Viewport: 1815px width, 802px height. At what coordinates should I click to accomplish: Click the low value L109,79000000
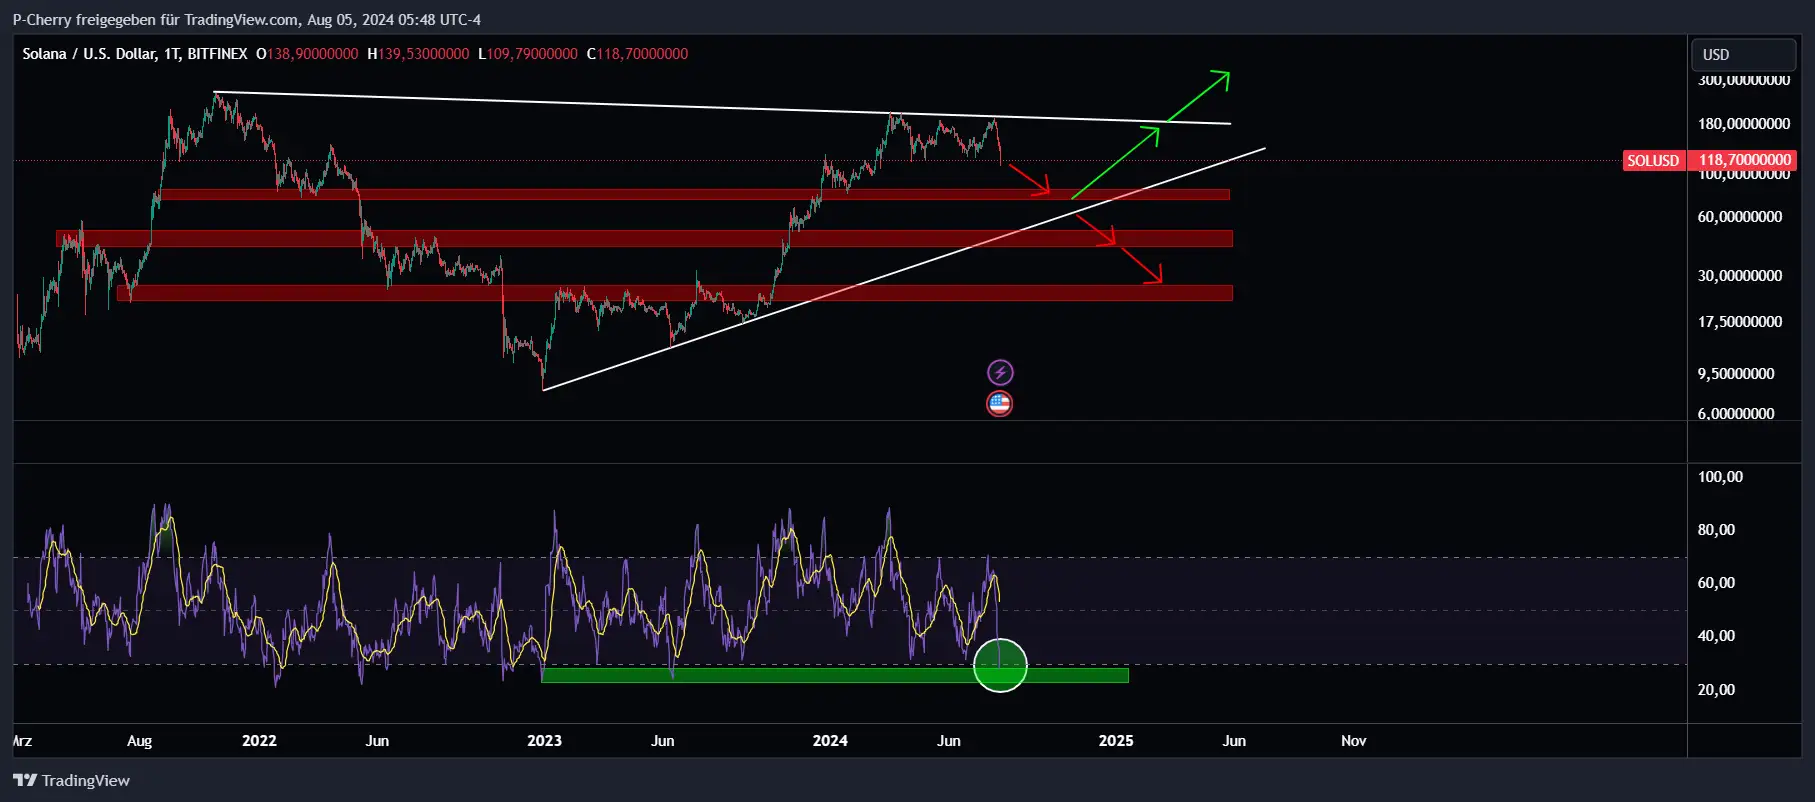pyautogui.click(x=528, y=54)
